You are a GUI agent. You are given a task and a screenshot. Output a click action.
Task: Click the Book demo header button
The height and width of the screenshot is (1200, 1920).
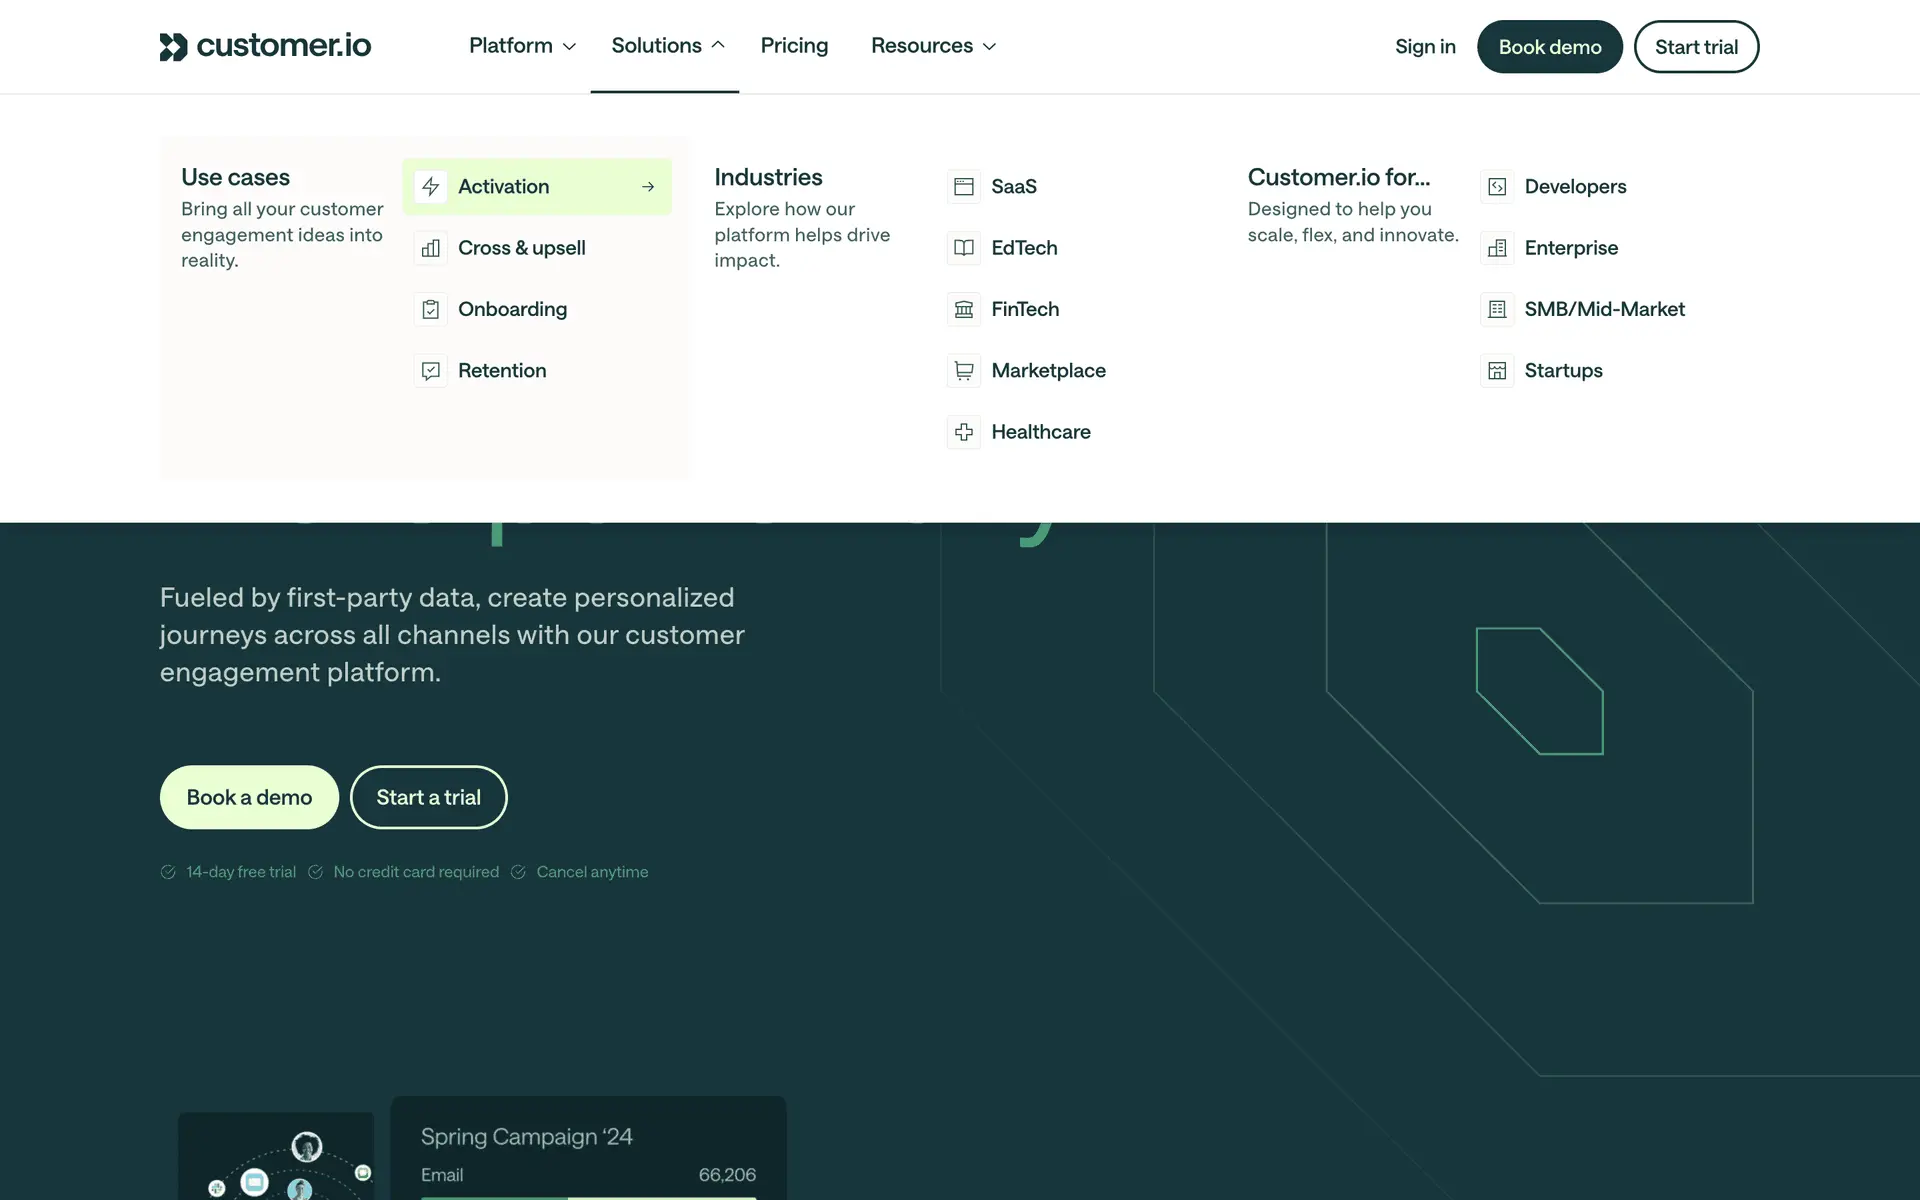1549,47
